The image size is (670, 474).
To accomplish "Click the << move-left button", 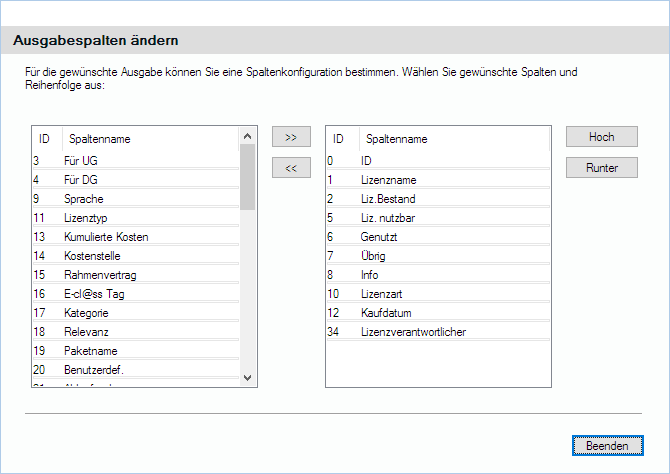I will click(x=291, y=168).
